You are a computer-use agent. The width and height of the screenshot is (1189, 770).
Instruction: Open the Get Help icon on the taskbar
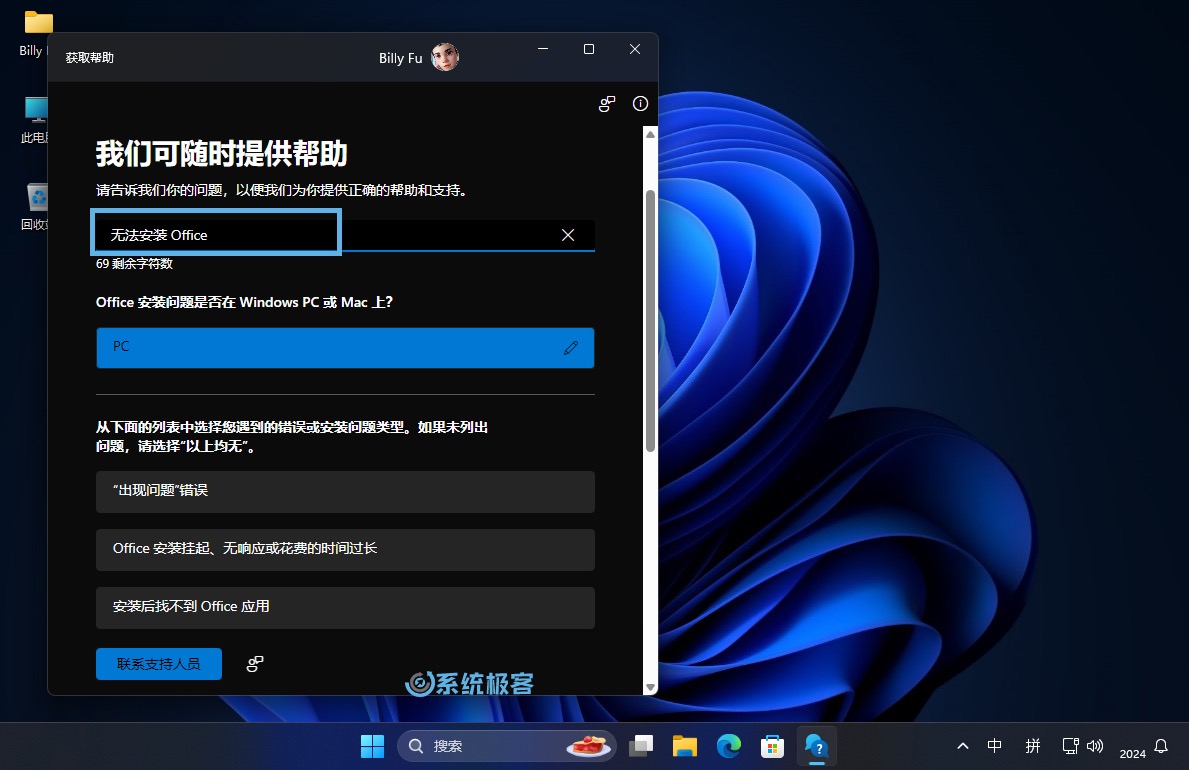[816, 746]
